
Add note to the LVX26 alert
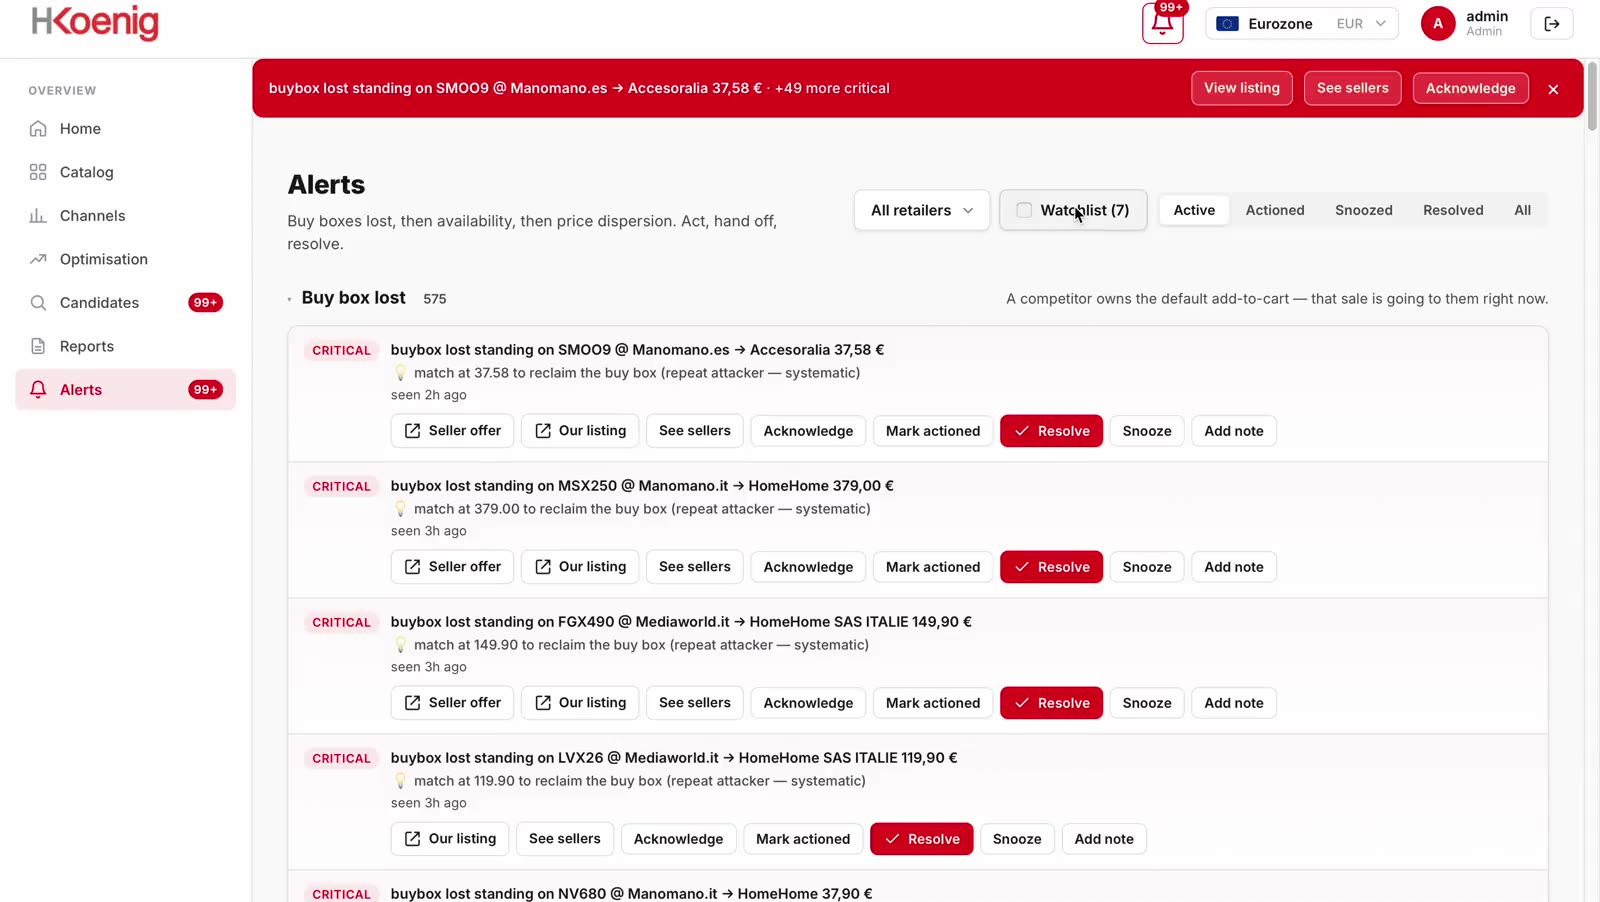click(x=1104, y=839)
